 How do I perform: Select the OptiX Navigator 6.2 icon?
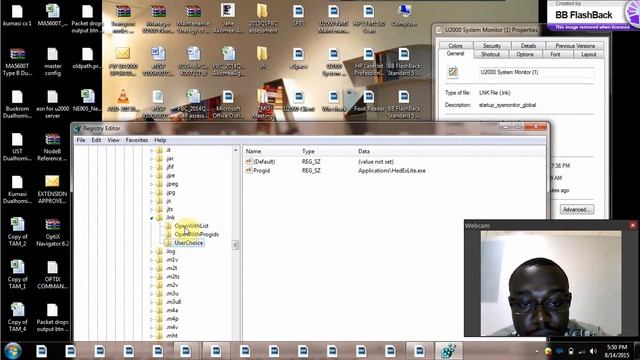coord(53,233)
